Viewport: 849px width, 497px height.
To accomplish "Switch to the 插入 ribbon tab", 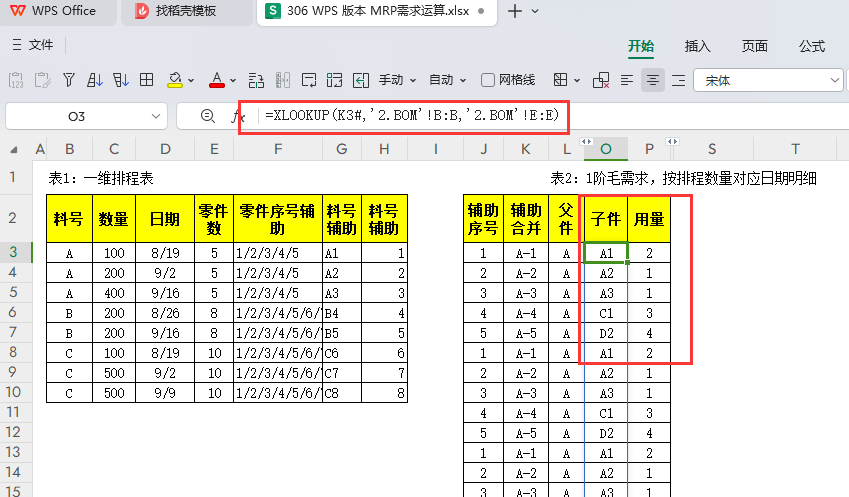I will 697,47.
